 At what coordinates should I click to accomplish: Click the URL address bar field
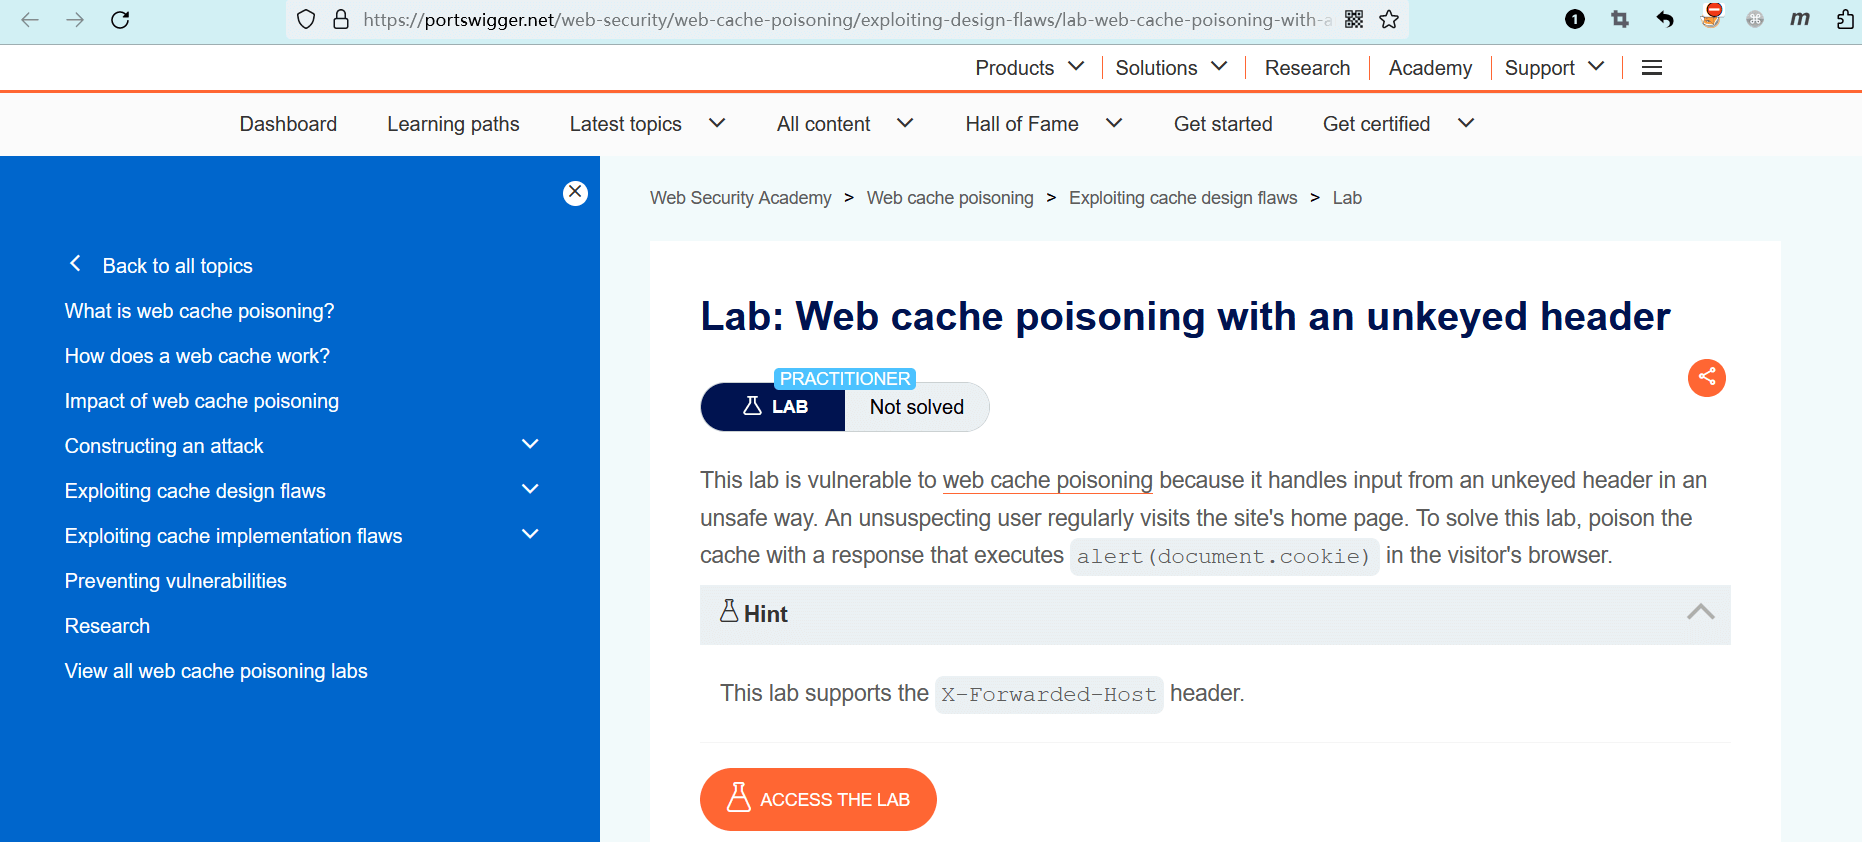tap(840, 20)
